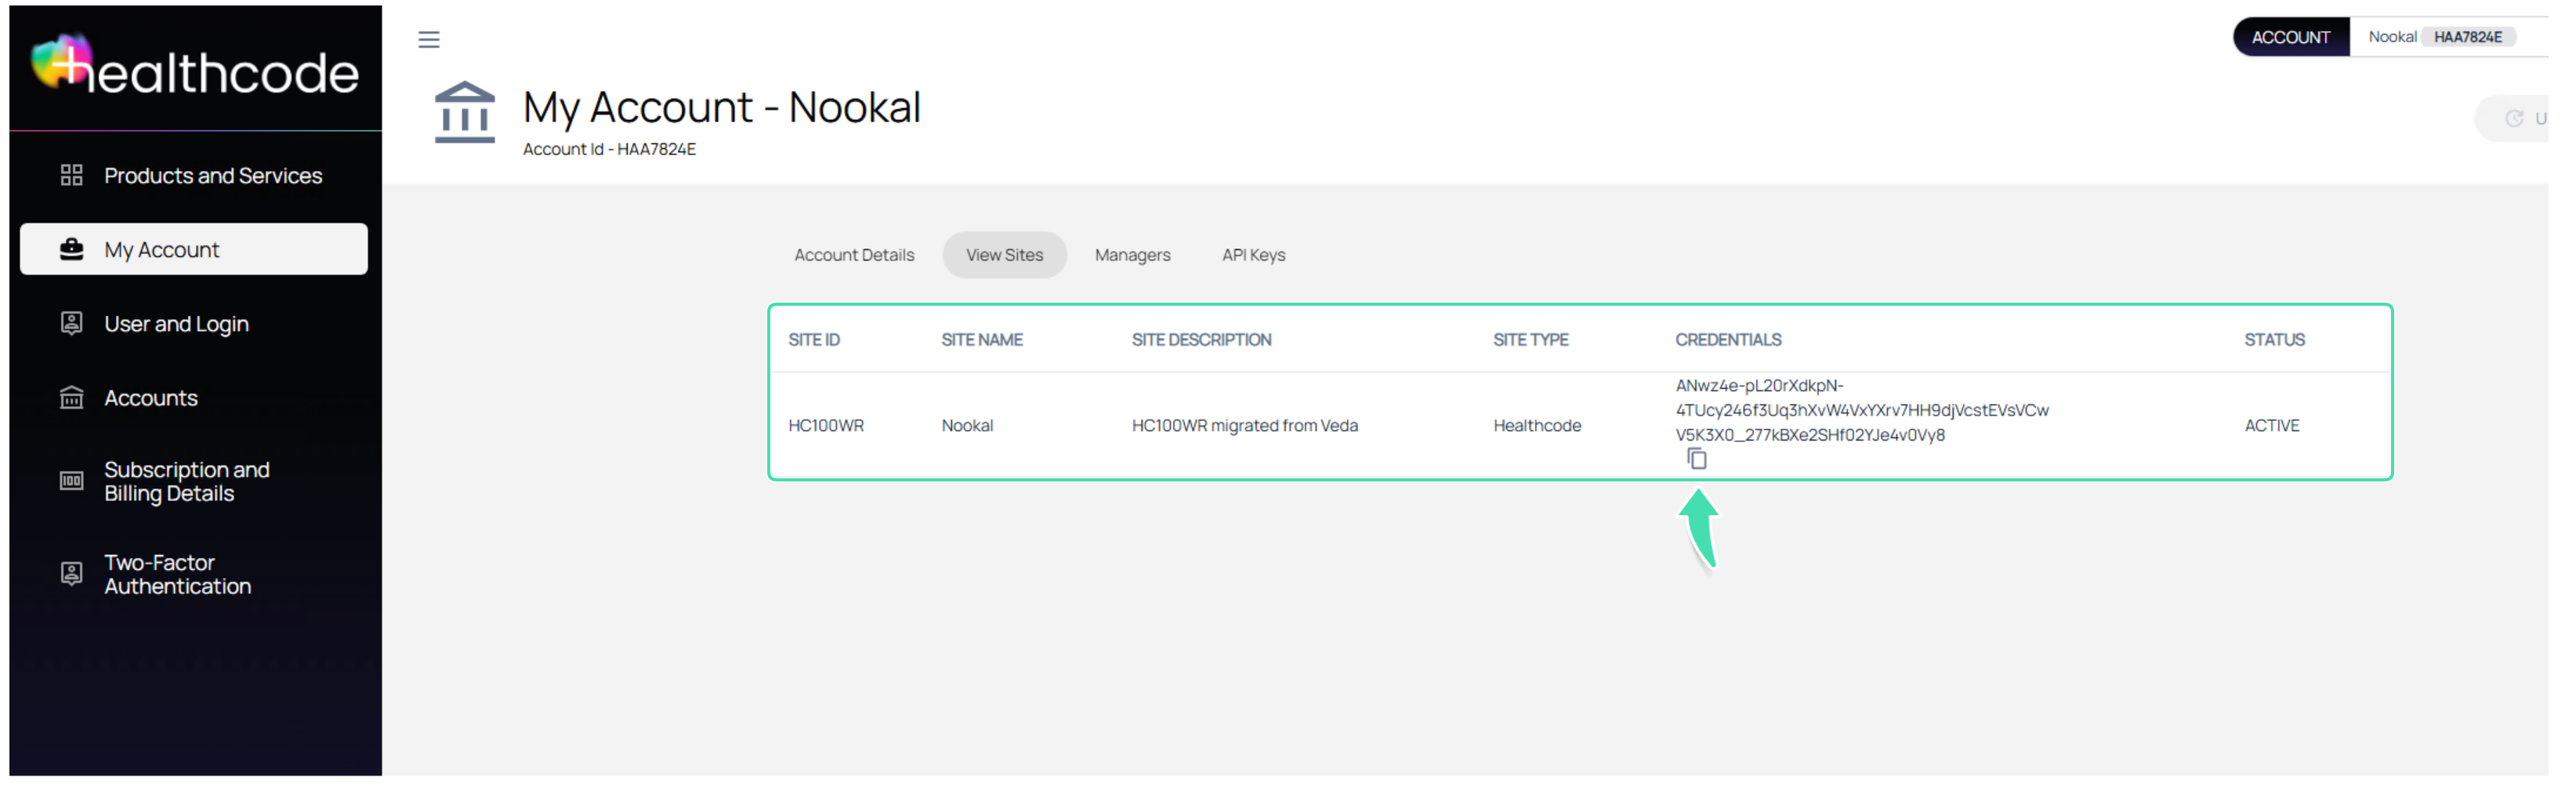Open the Managers tab

click(x=1132, y=254)
